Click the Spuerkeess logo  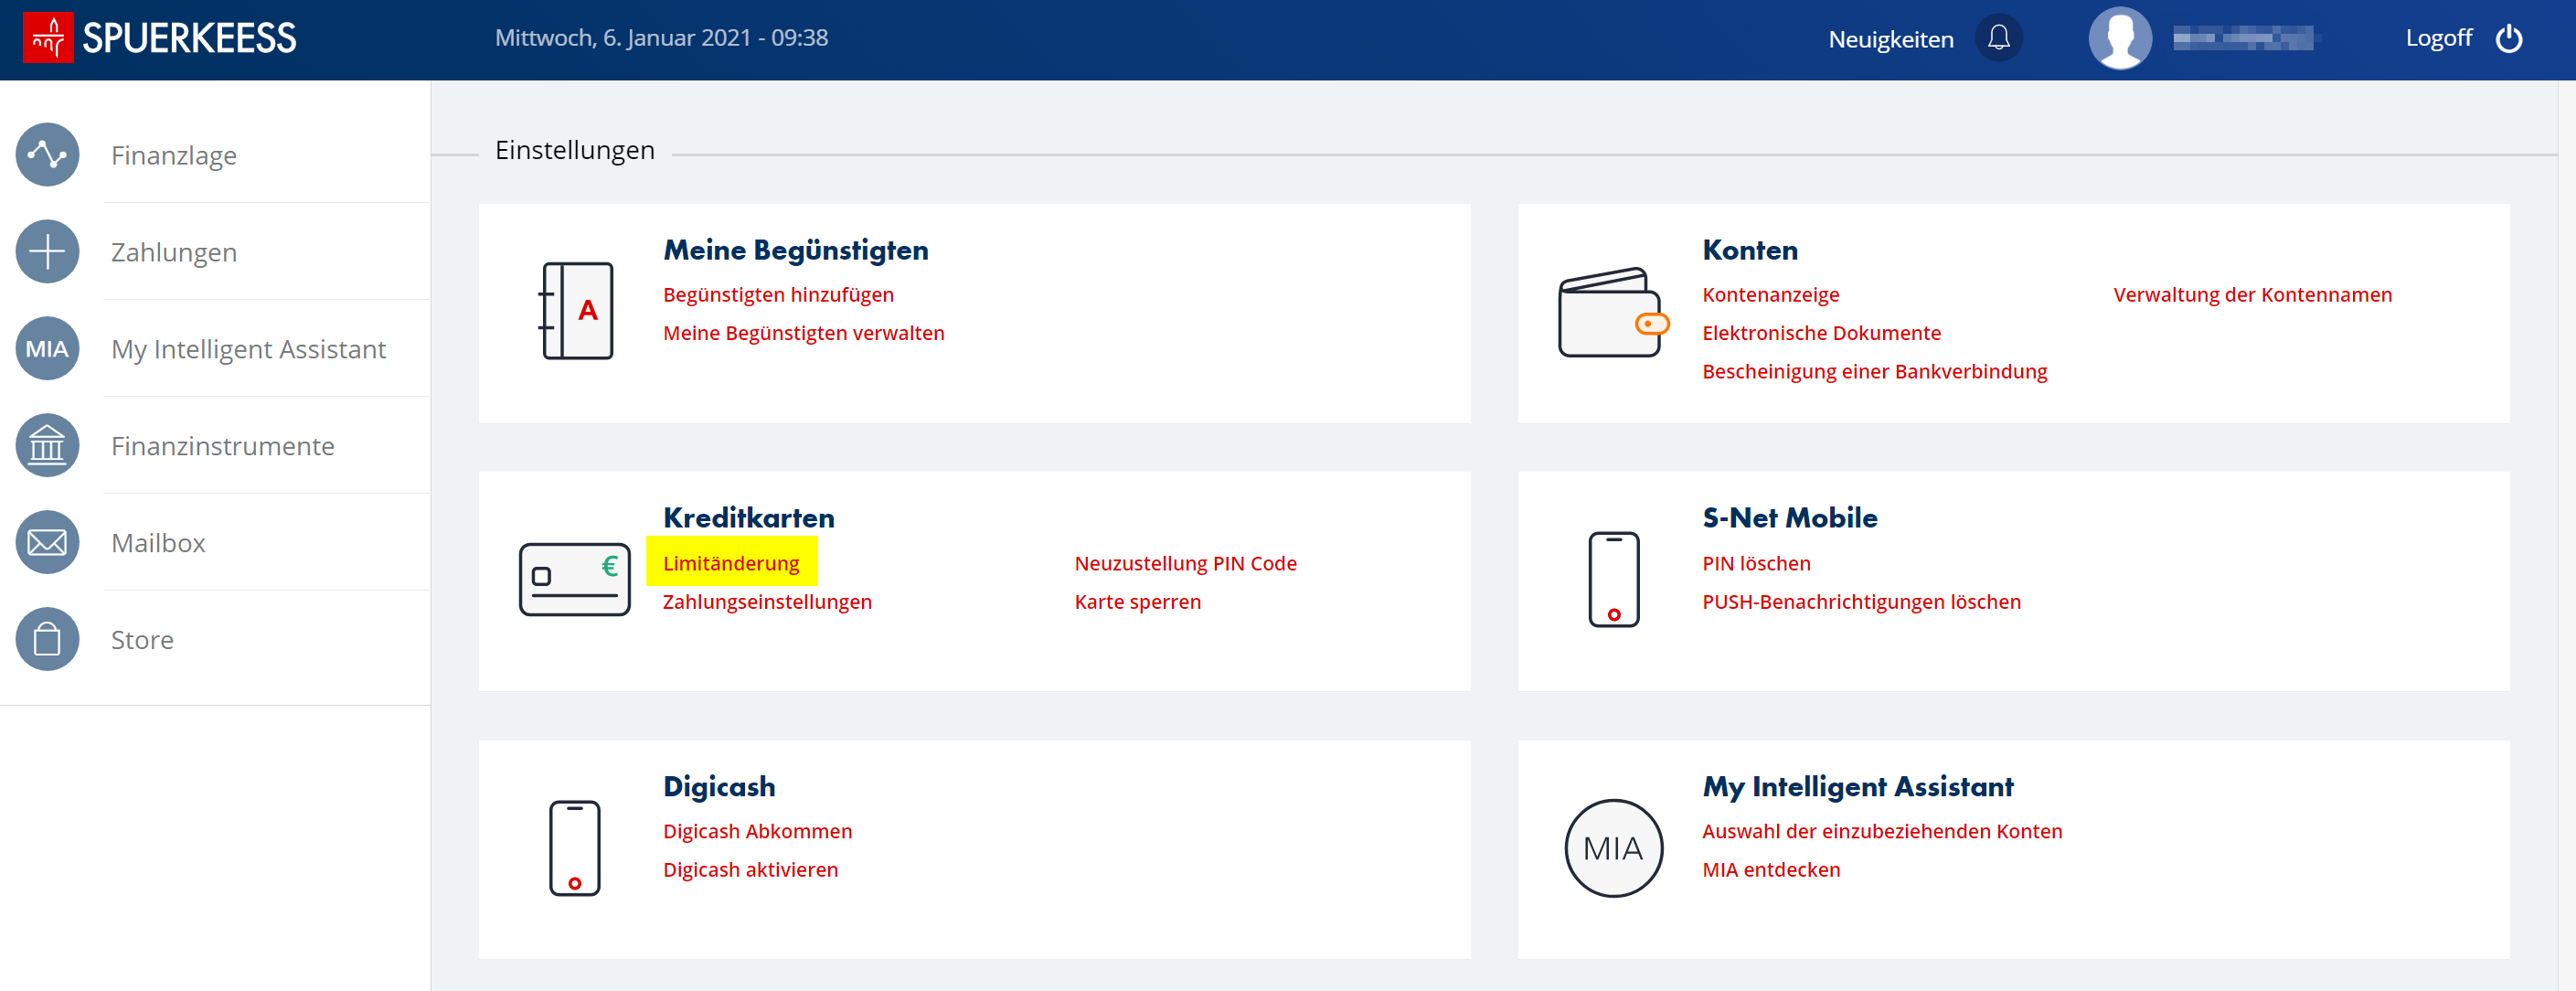pos(160,38)
